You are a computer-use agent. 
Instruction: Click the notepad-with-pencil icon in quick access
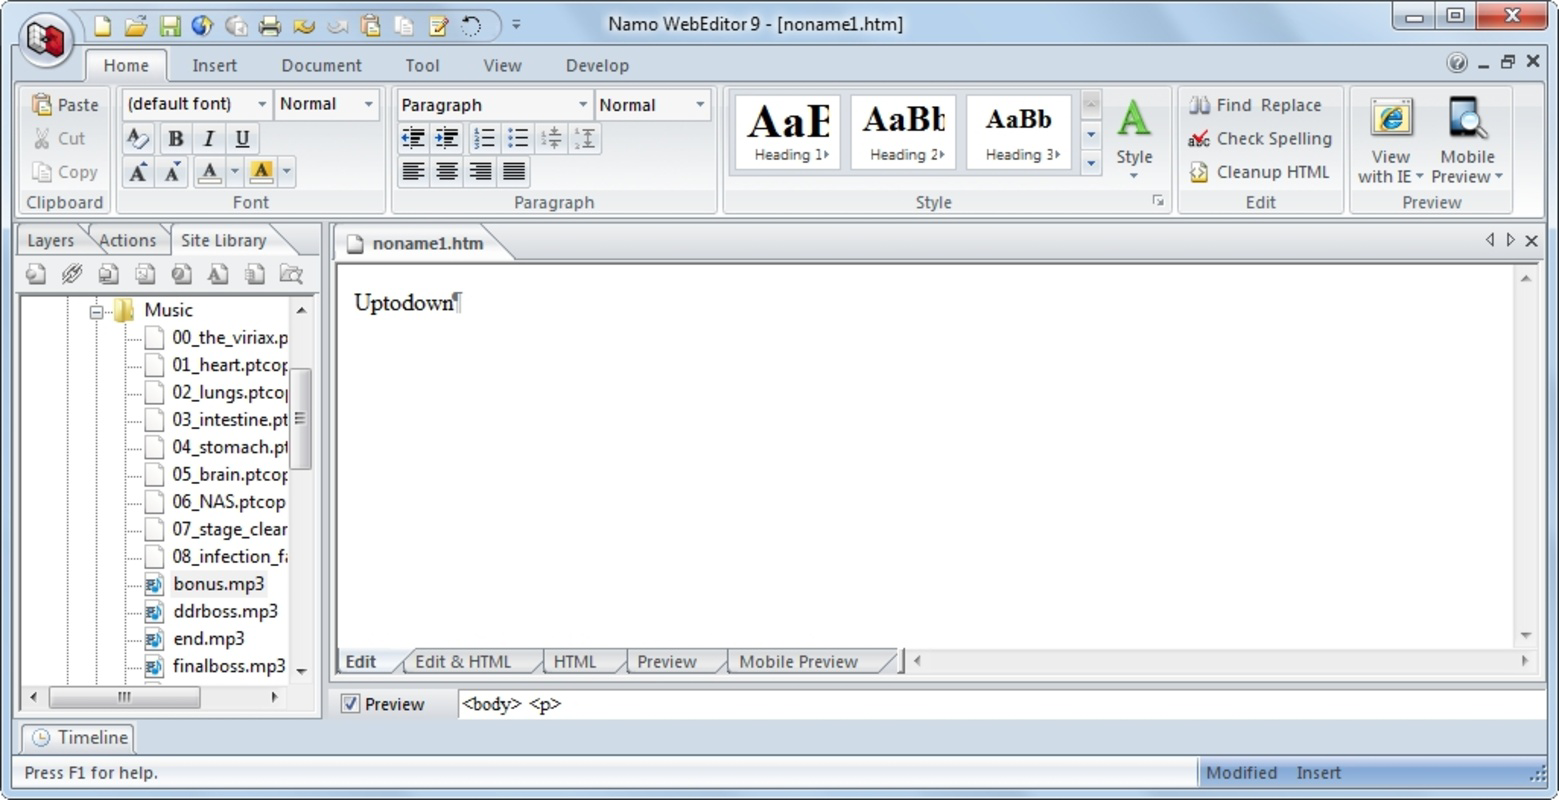pyautogui.click(x=438, y=26)
